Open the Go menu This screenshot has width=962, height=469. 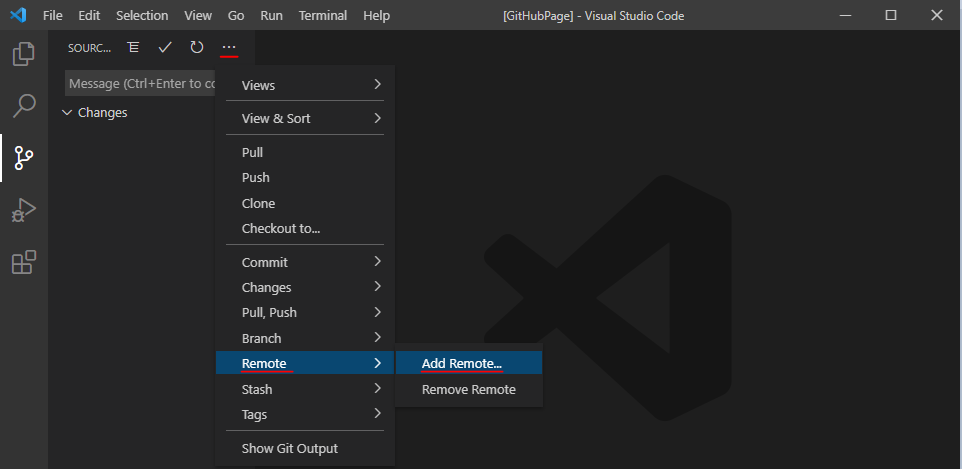pyautogui.click(x=236, y=15)
